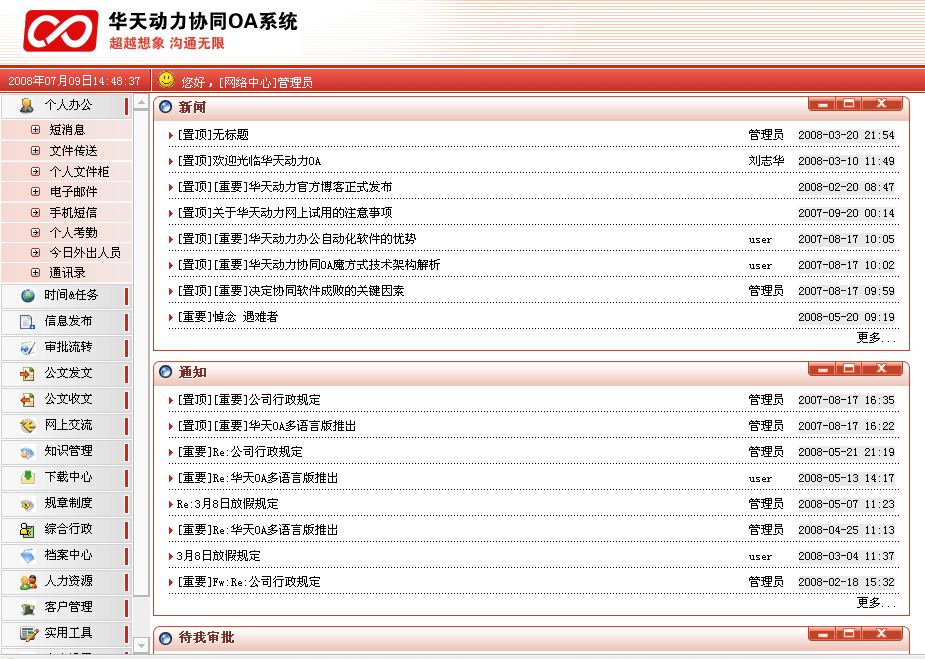The height and width of the screenshot is (659, 925).
Task: Expand the 电子邮件 plus box
Action: tap(36, 192)
